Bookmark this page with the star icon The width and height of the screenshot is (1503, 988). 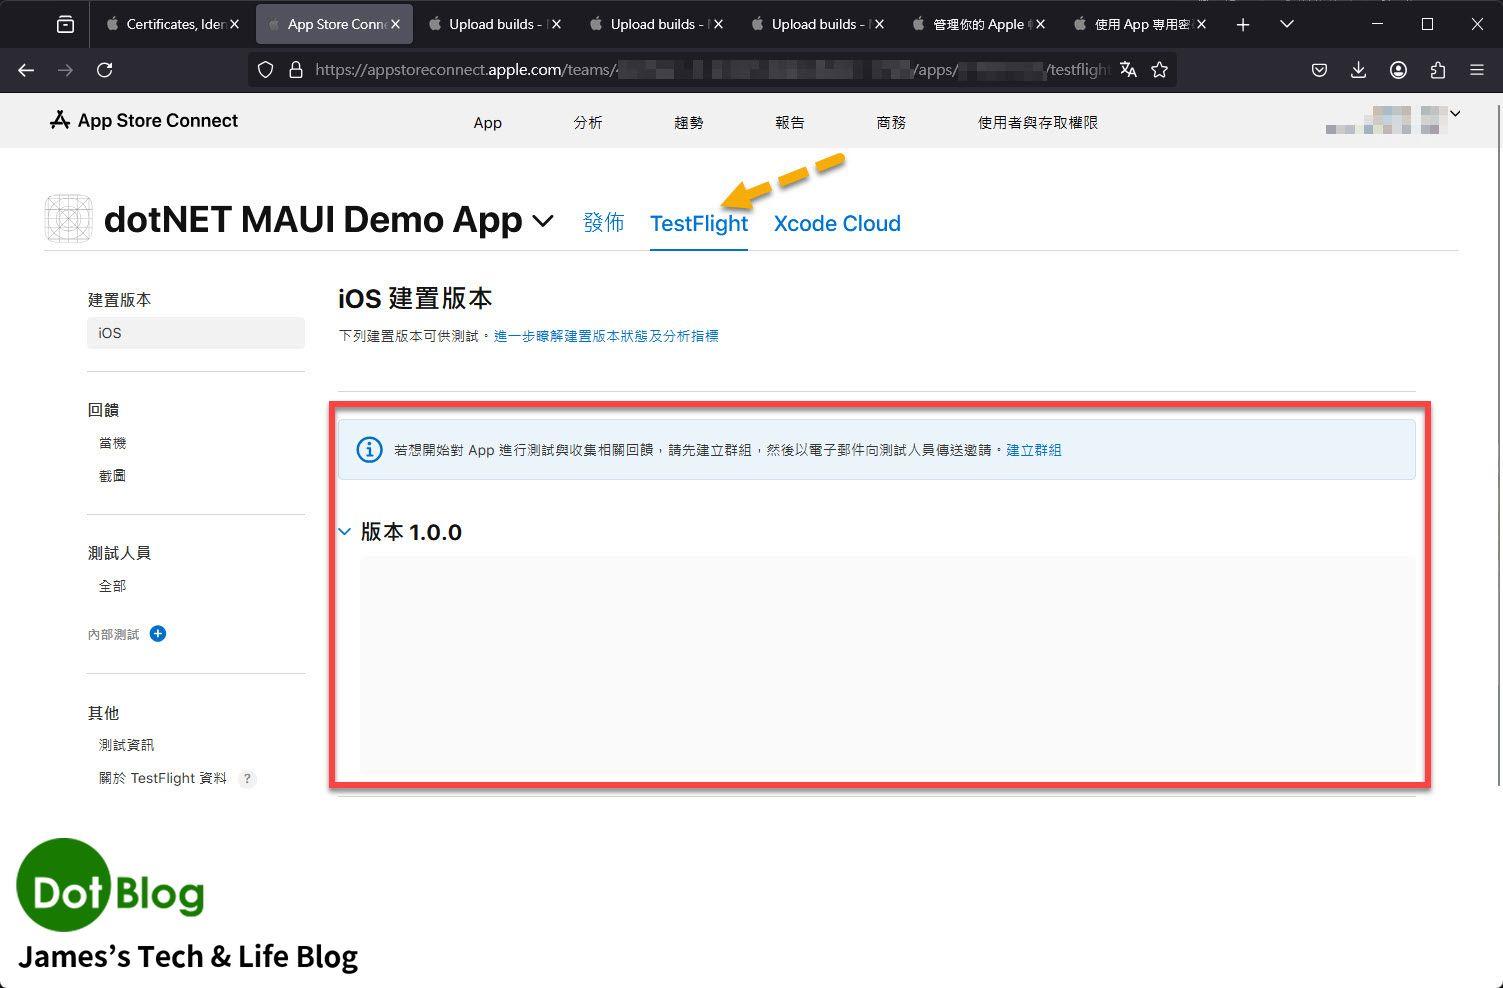click(1160, 70)
